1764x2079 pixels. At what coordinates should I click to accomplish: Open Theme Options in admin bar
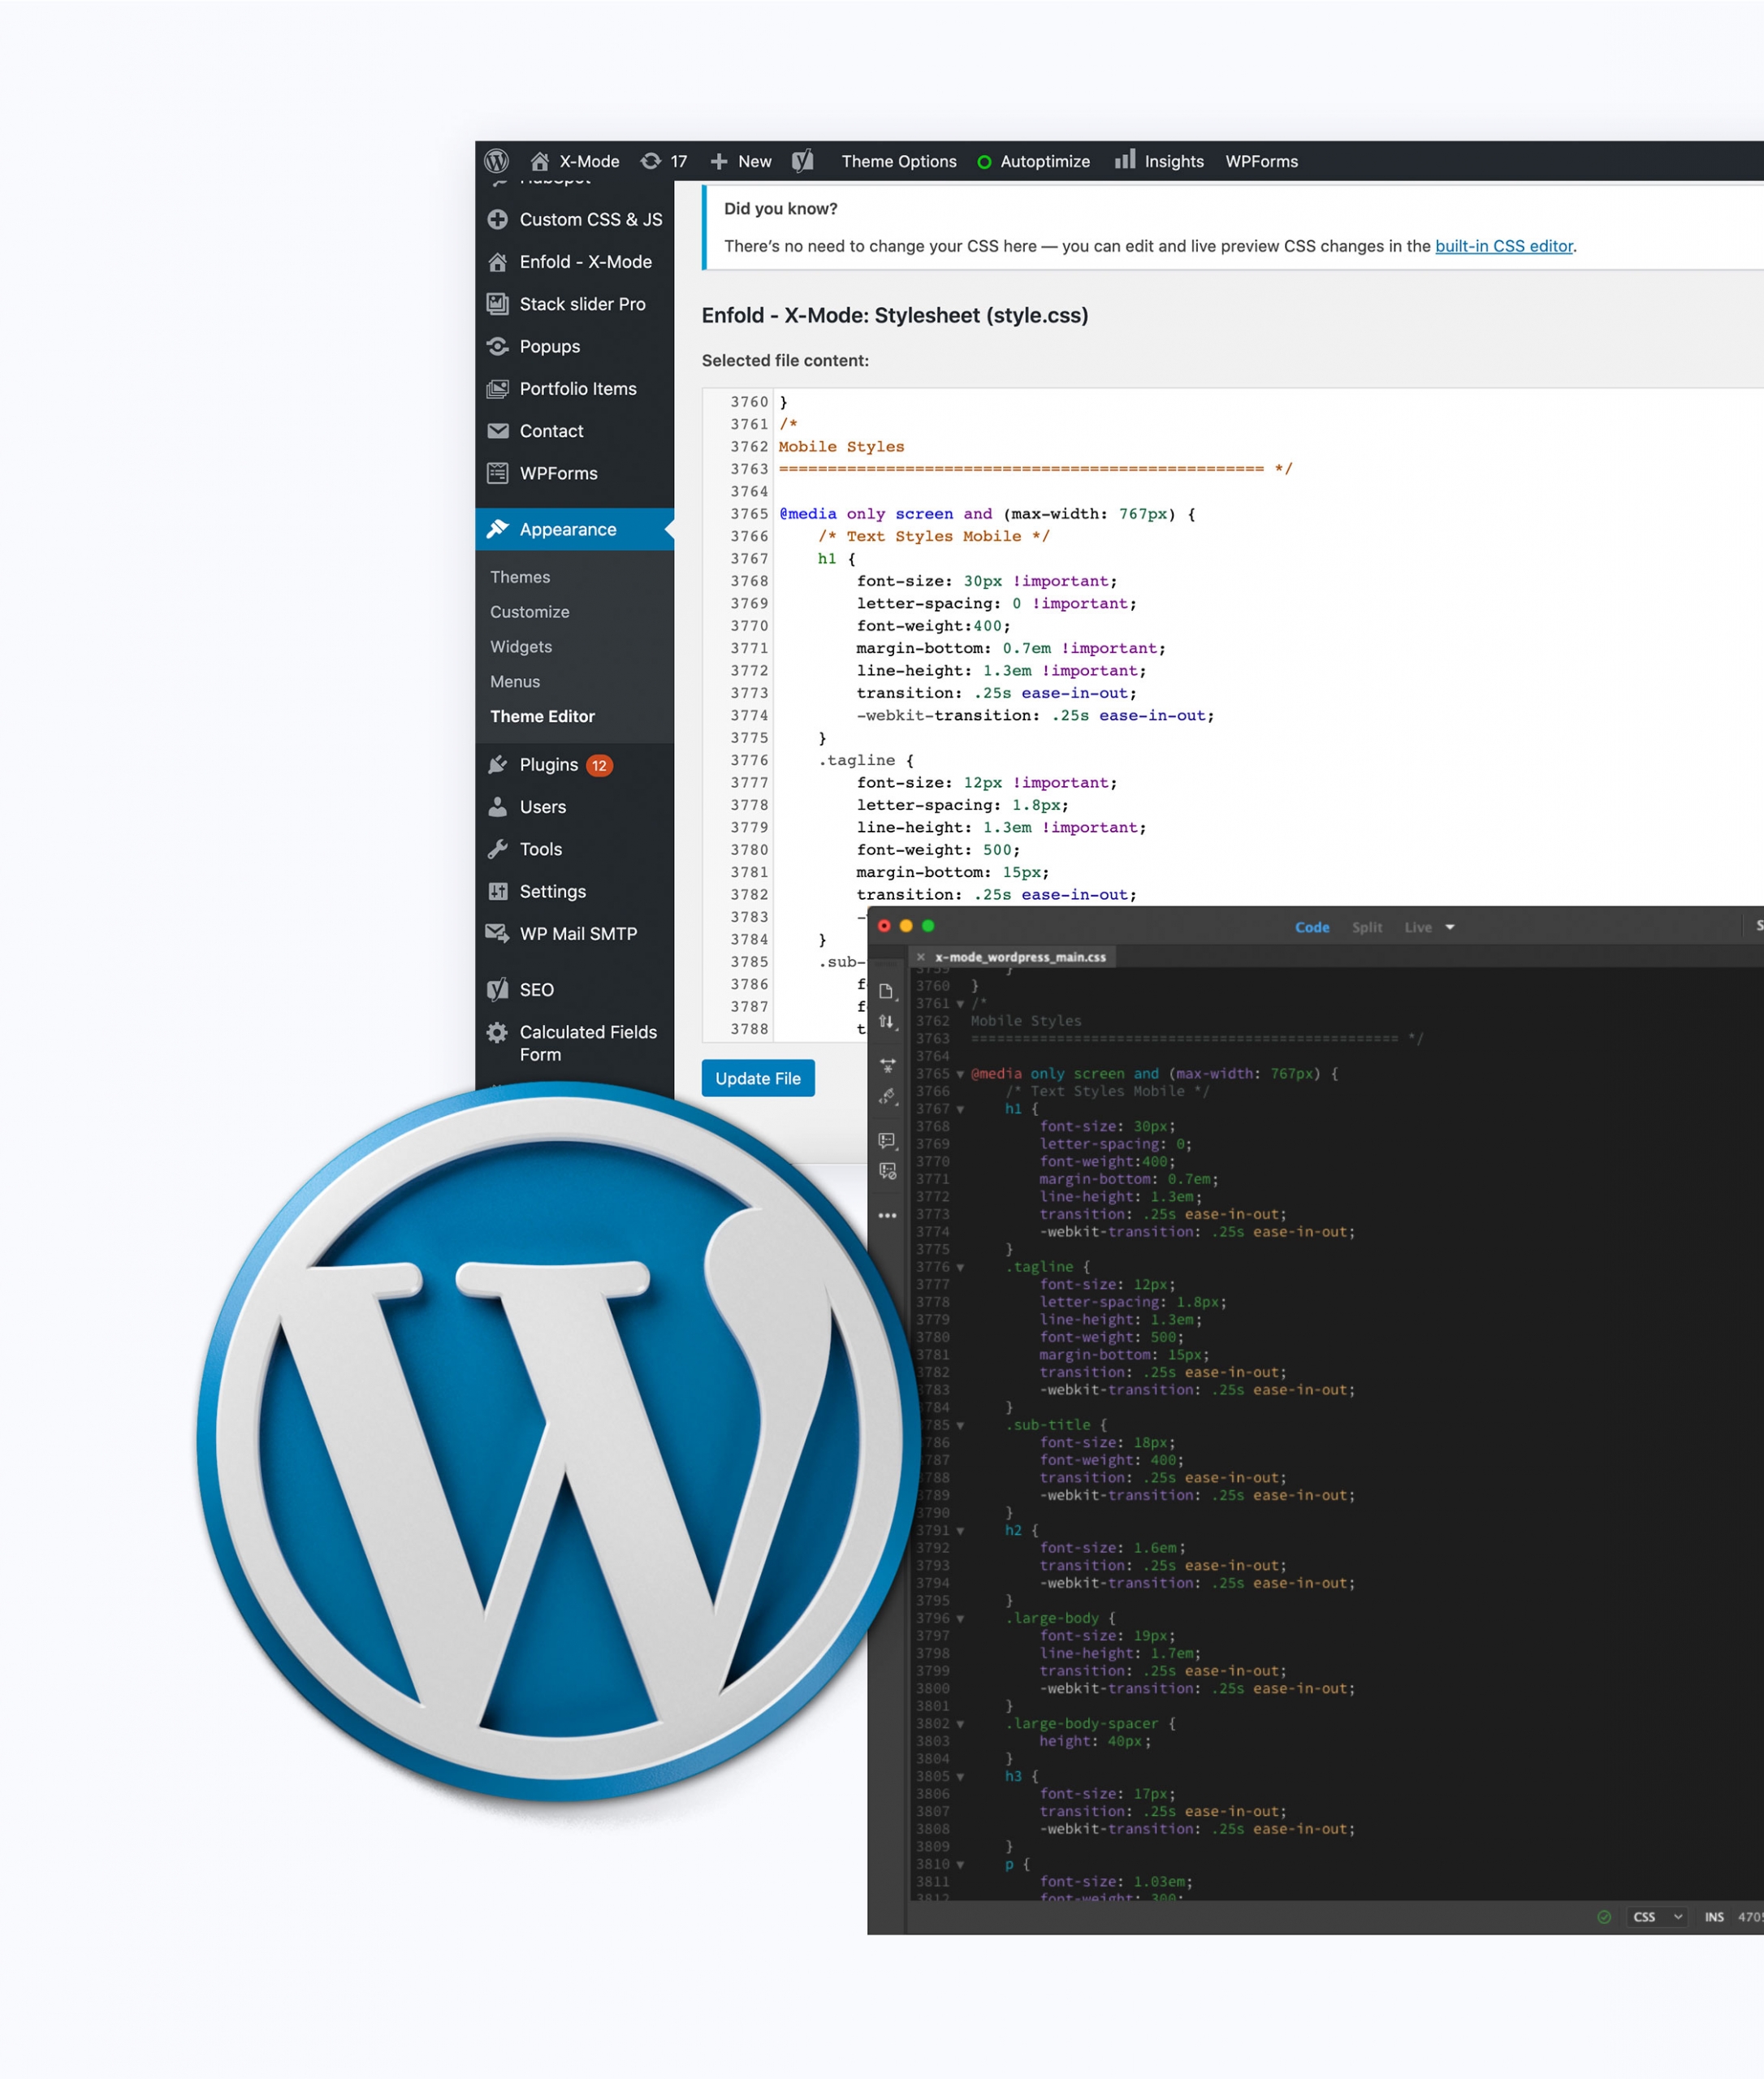tap(899, 161)
